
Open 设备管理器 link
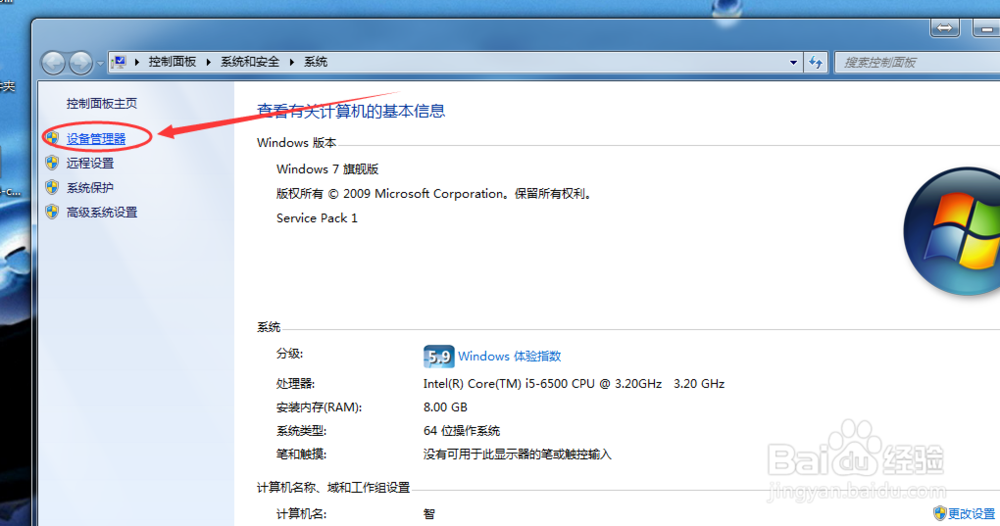point(96,139)
